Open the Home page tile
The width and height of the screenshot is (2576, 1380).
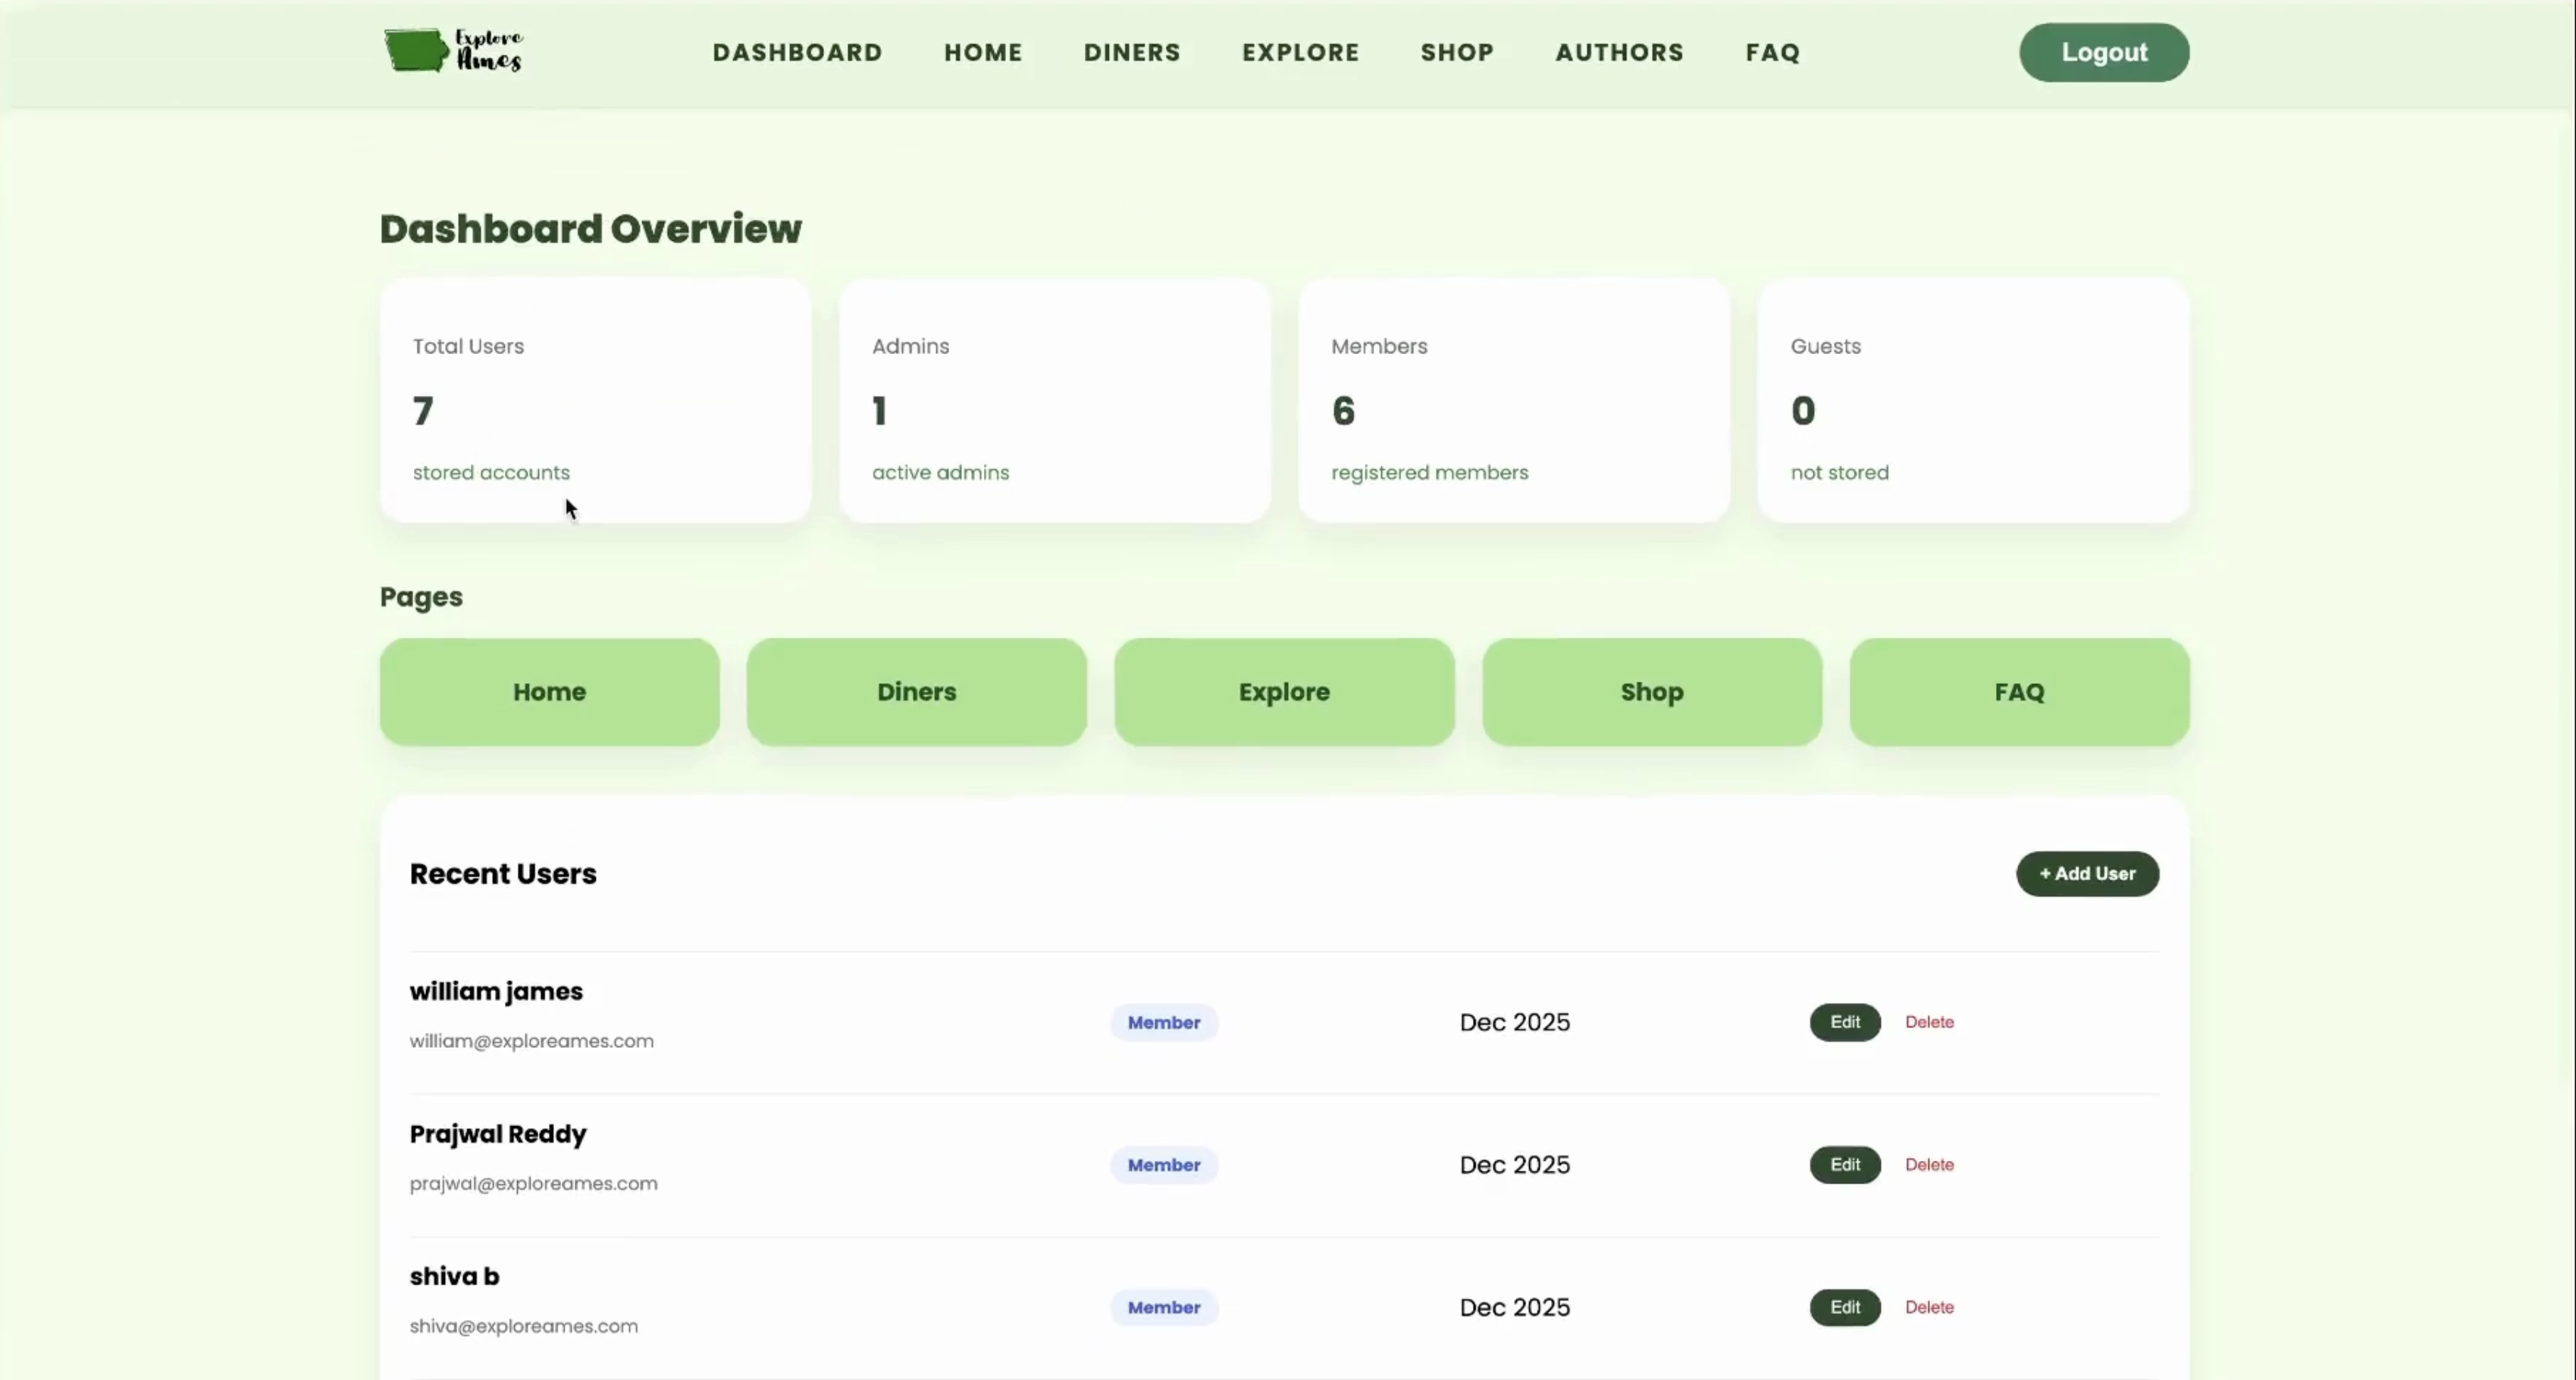click(549, 692)
